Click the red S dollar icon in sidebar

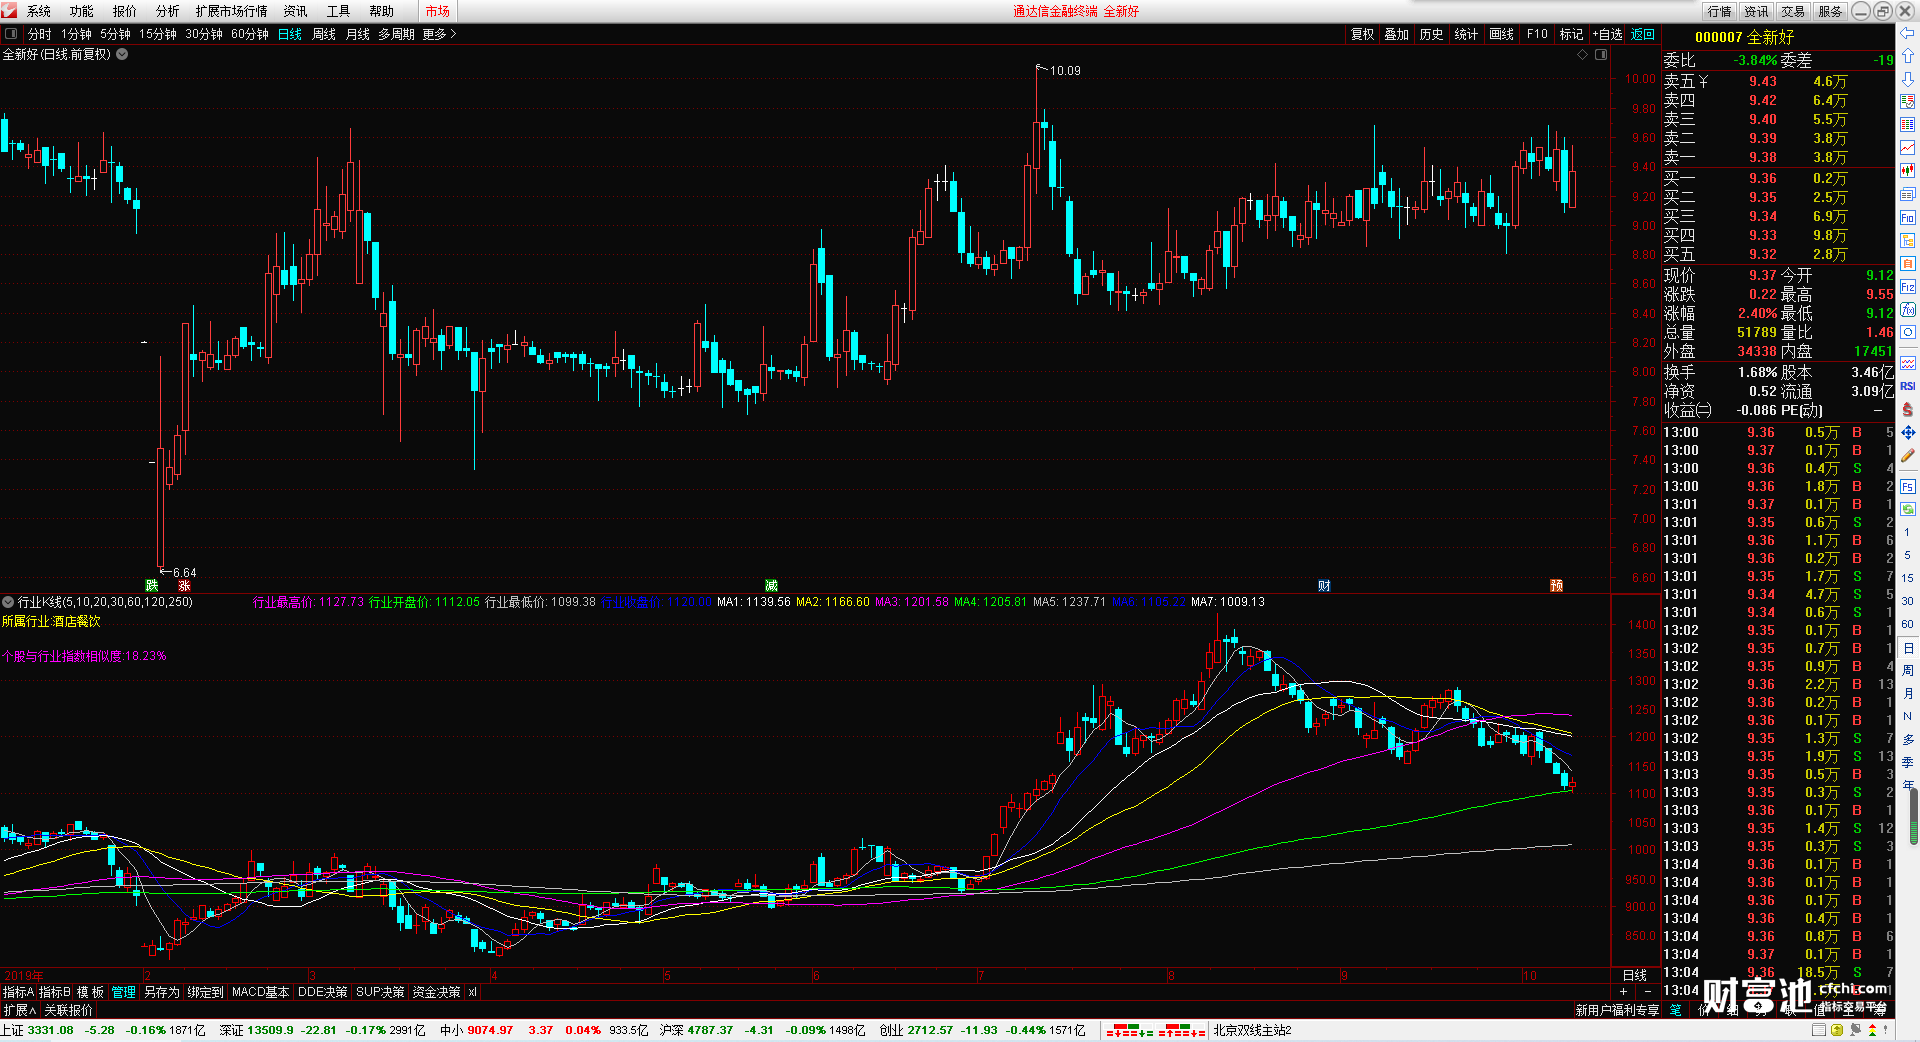click(x=1908, y=409)
